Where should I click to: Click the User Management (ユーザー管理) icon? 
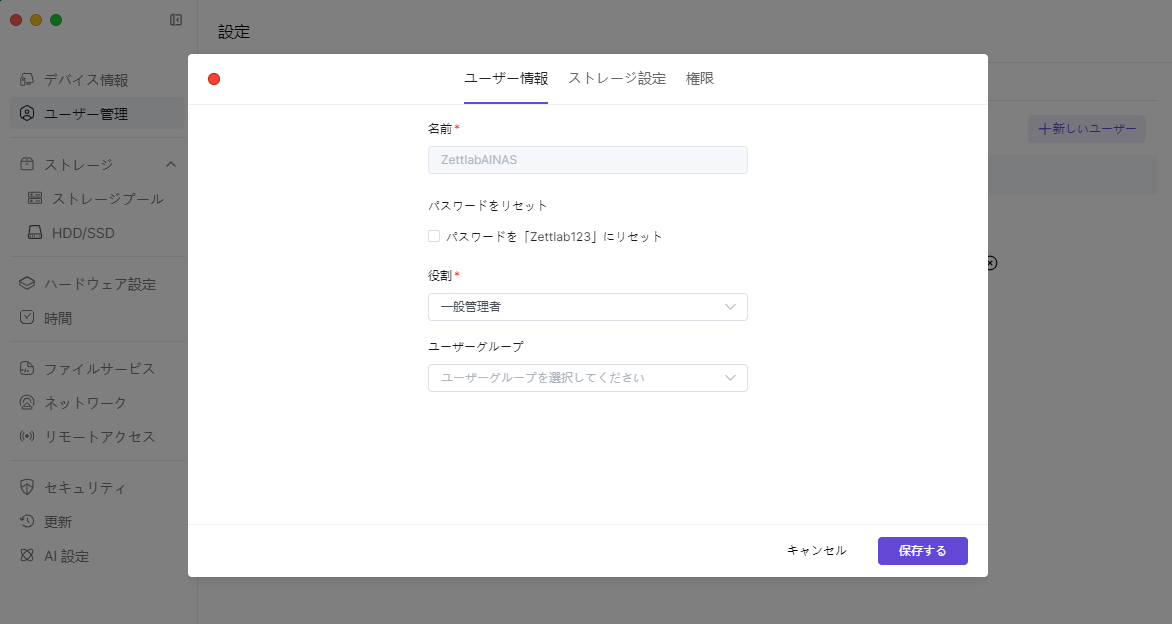pyautogui.click(x=27, y=114)
